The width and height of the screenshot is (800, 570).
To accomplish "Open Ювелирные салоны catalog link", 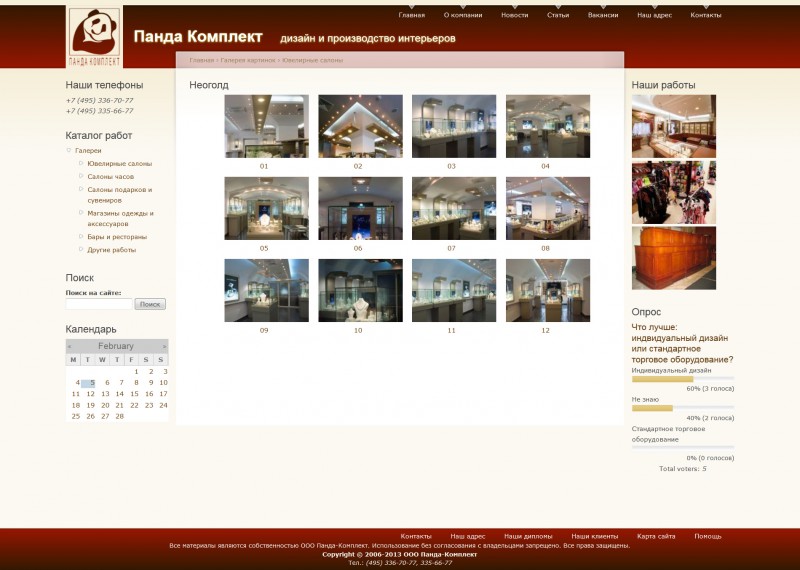I will (x=119, y=164).
